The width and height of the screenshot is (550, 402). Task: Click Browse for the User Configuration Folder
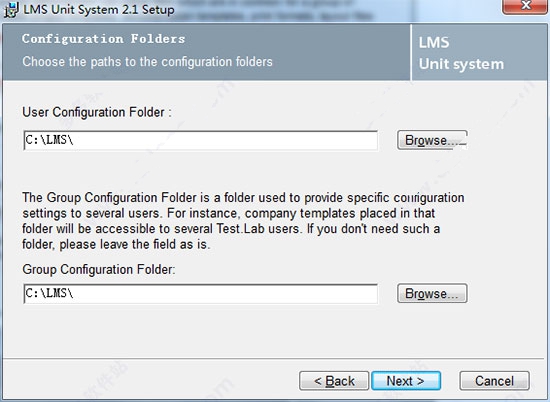pyautogui.click(x=432, y=140)
